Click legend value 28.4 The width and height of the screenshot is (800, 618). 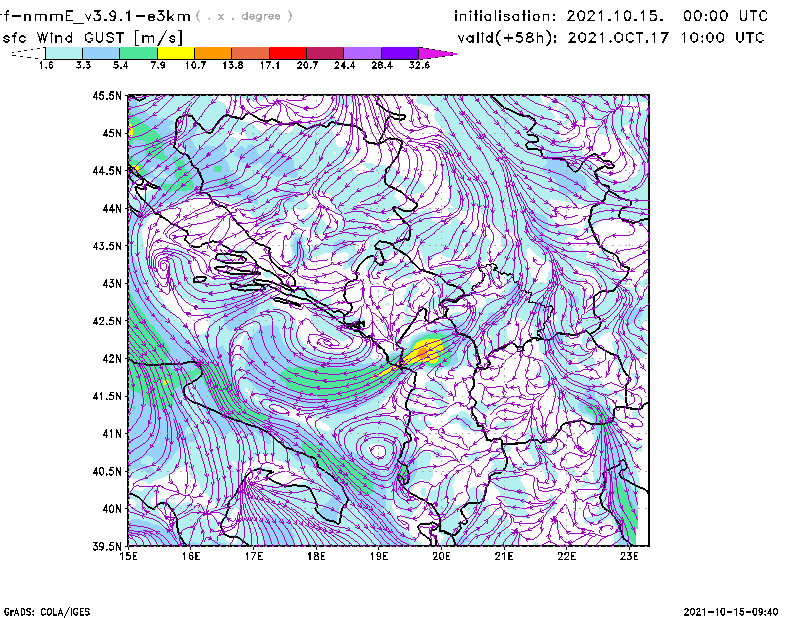pyautogui.click(x=382, y=65)
